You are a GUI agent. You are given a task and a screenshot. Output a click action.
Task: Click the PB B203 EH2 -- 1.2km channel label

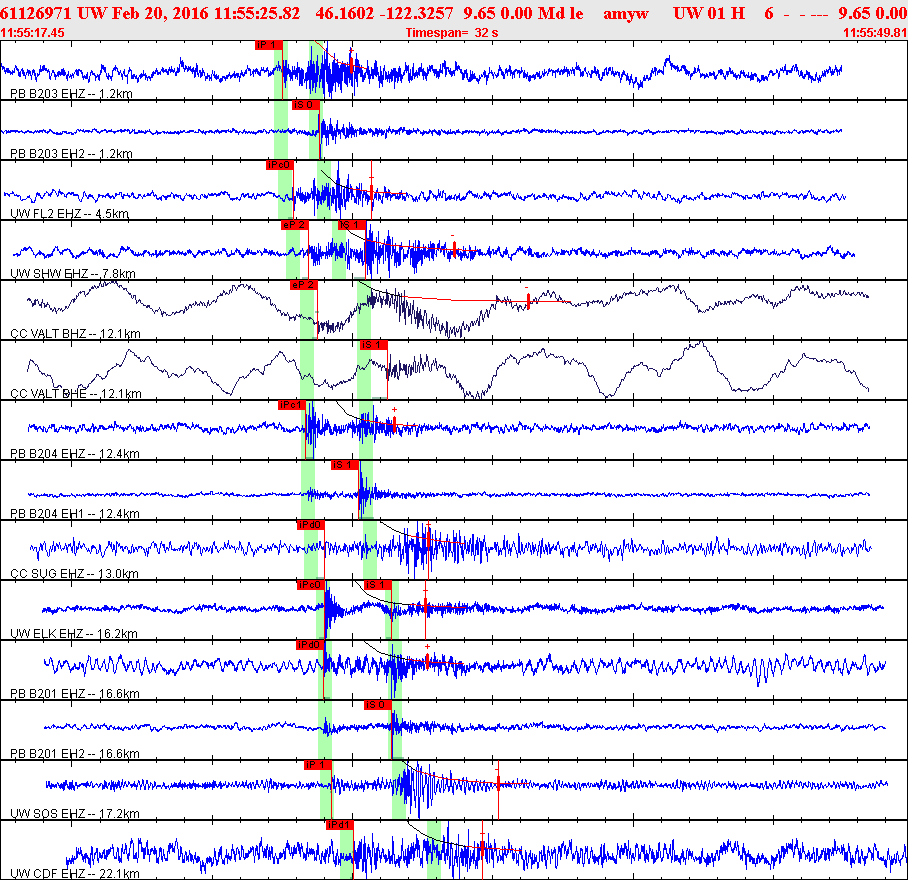(71, 153)
